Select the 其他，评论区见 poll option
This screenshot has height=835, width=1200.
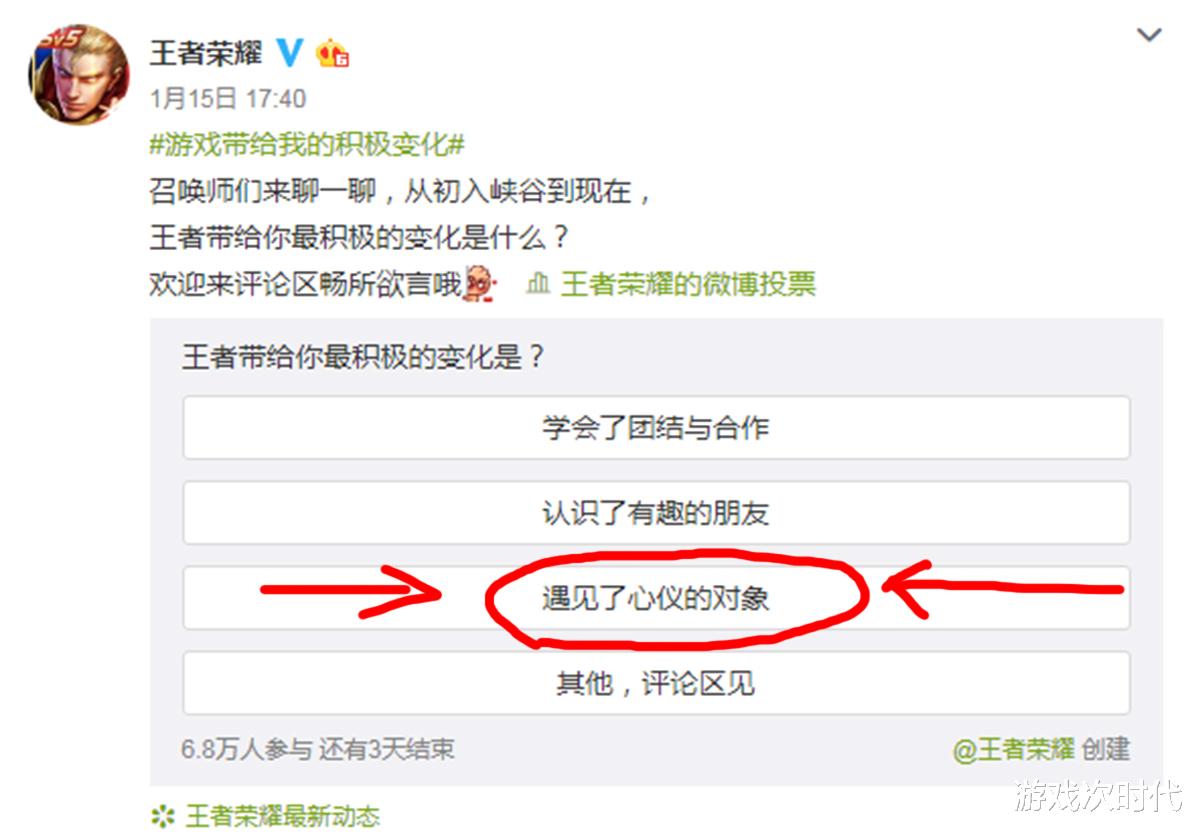pos(656,683)
